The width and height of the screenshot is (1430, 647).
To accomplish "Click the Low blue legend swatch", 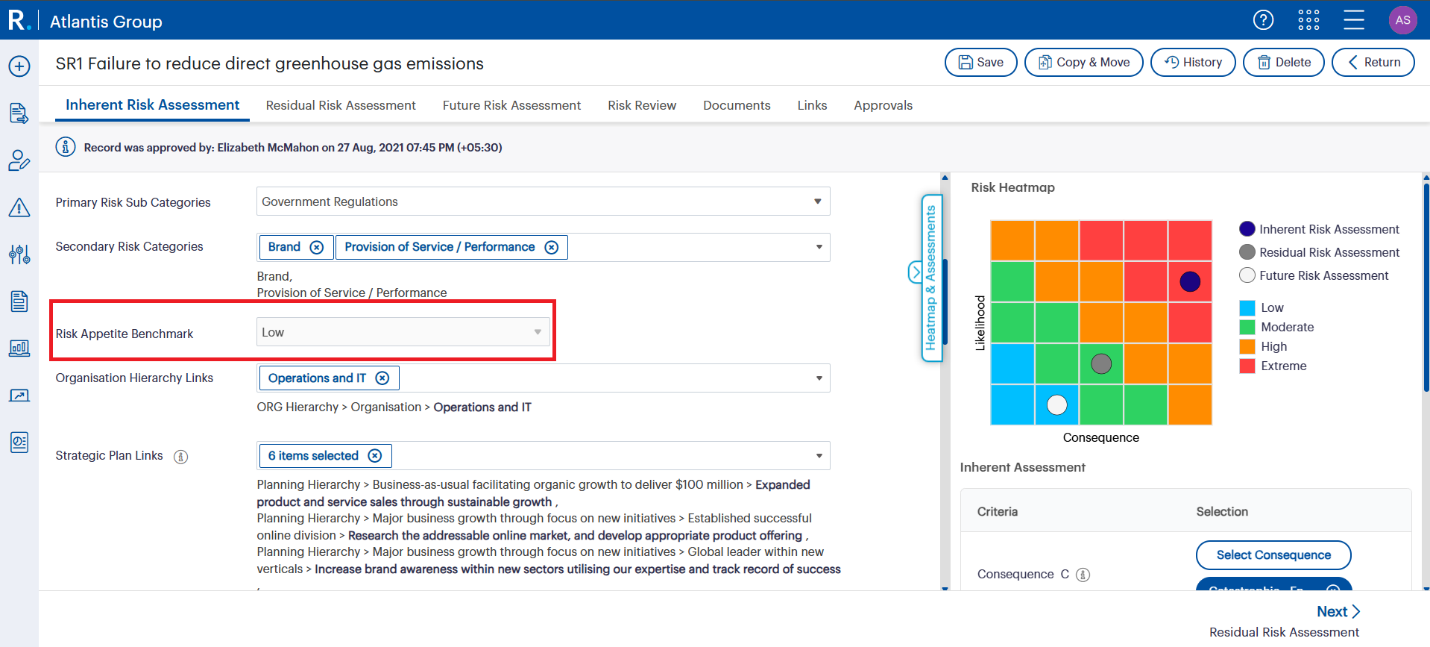I will (1246, 308).
